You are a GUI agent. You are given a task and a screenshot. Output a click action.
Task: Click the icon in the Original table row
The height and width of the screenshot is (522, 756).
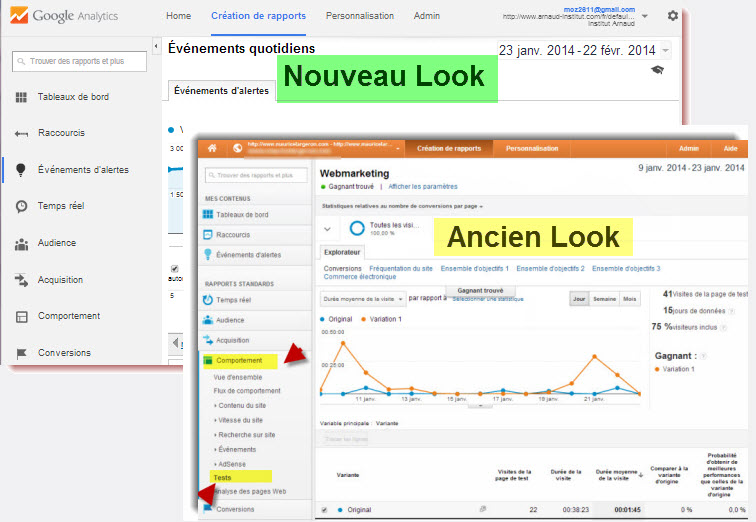click(x=483, y=509)
